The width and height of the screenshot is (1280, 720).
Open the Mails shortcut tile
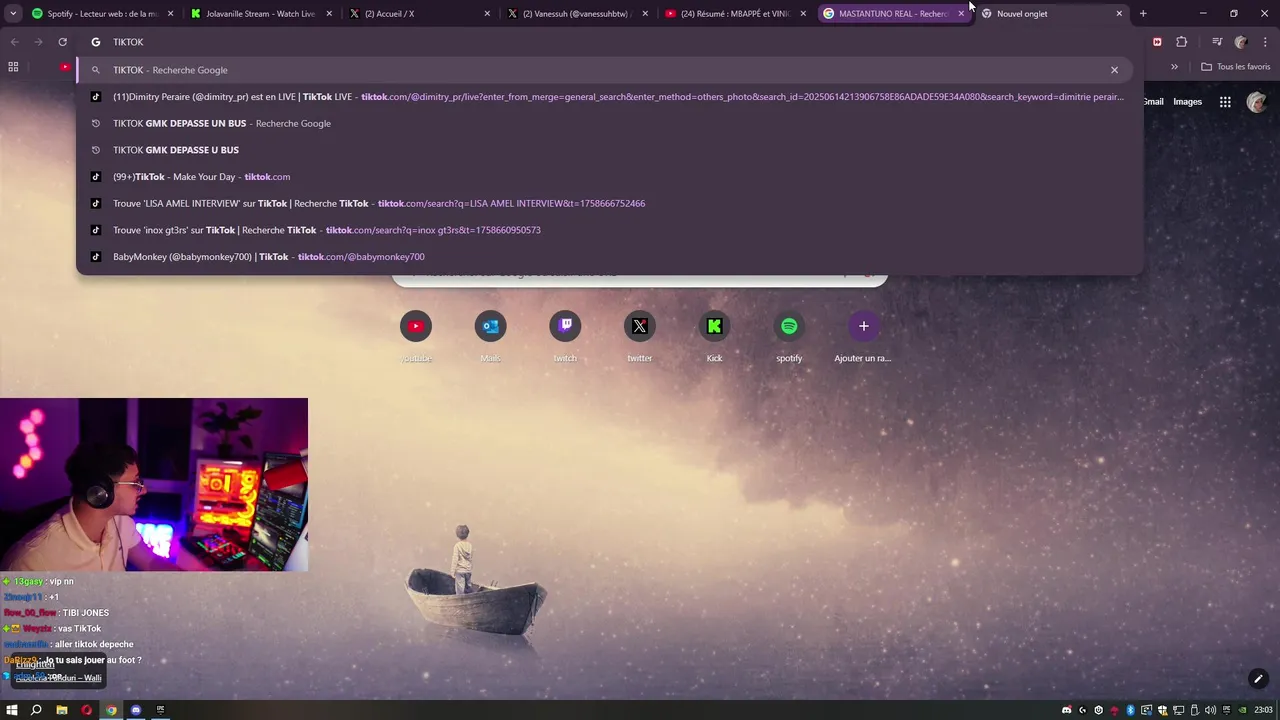click(490, 336)
